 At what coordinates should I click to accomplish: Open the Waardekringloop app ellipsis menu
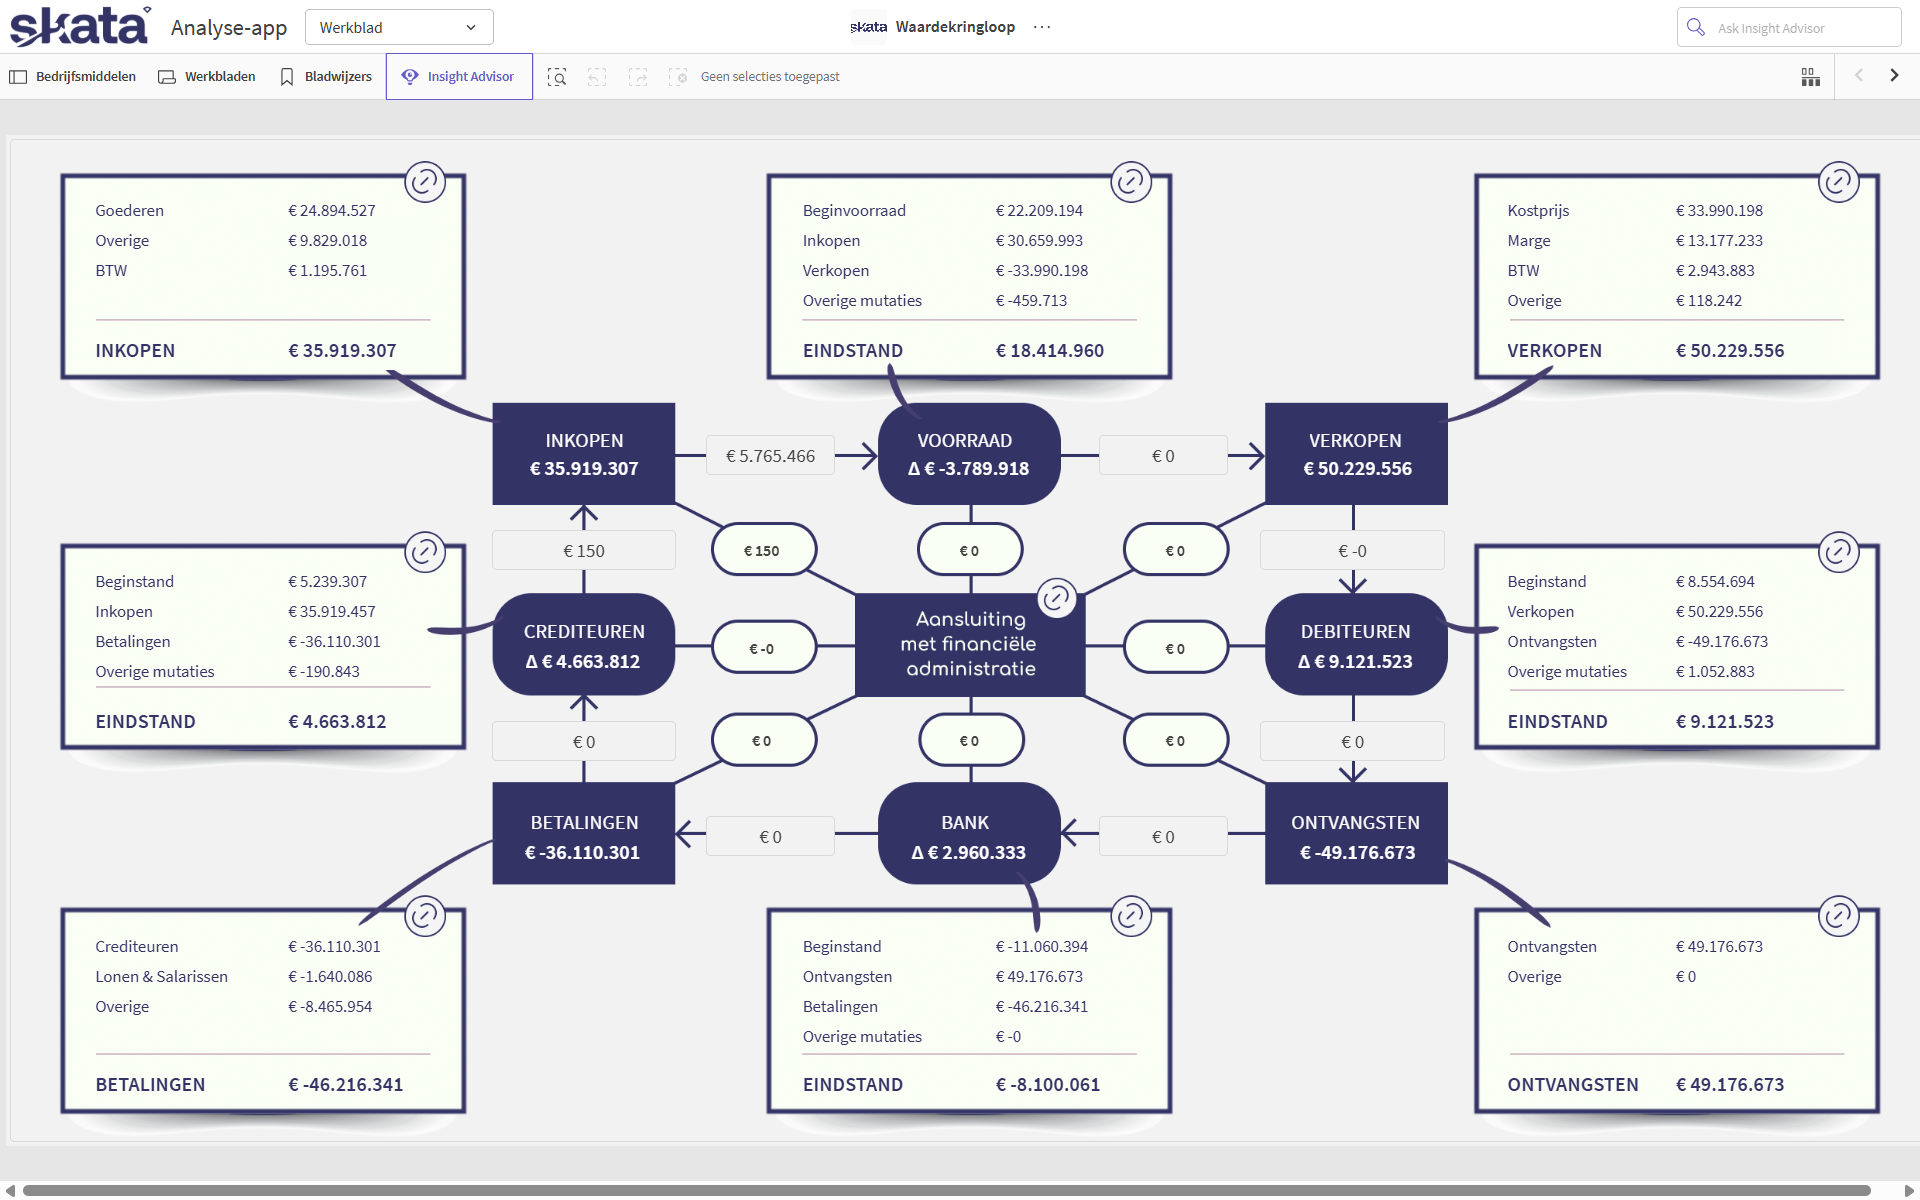(x=1042, y=27)
